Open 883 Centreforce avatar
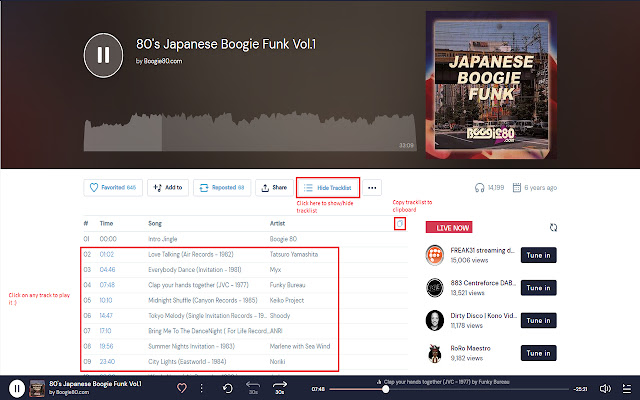 click(x=435, y=288)
